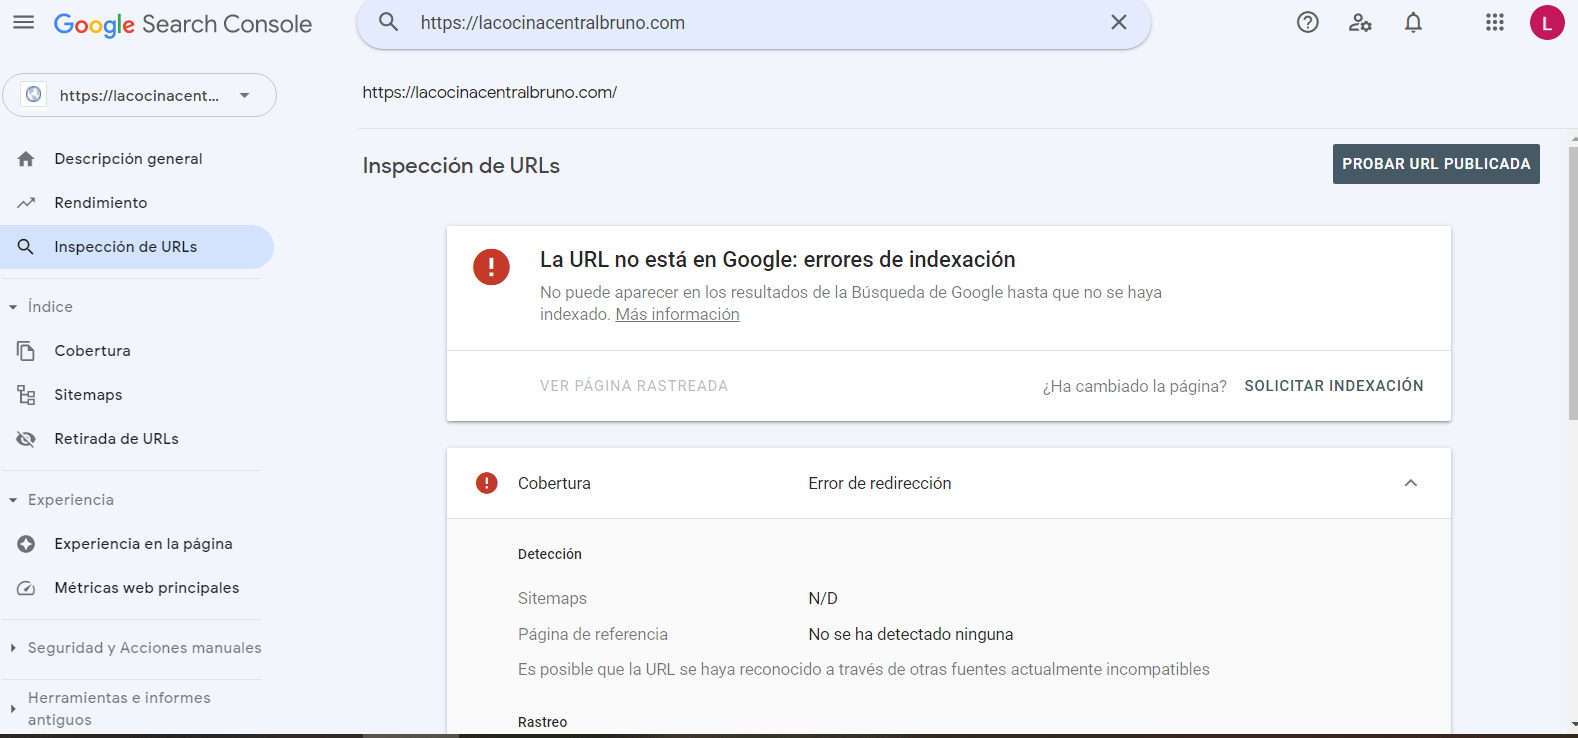The image size is (1578, 738).
Task: Click the trend icon beside Rendimiento
Action: coord(26,203)
